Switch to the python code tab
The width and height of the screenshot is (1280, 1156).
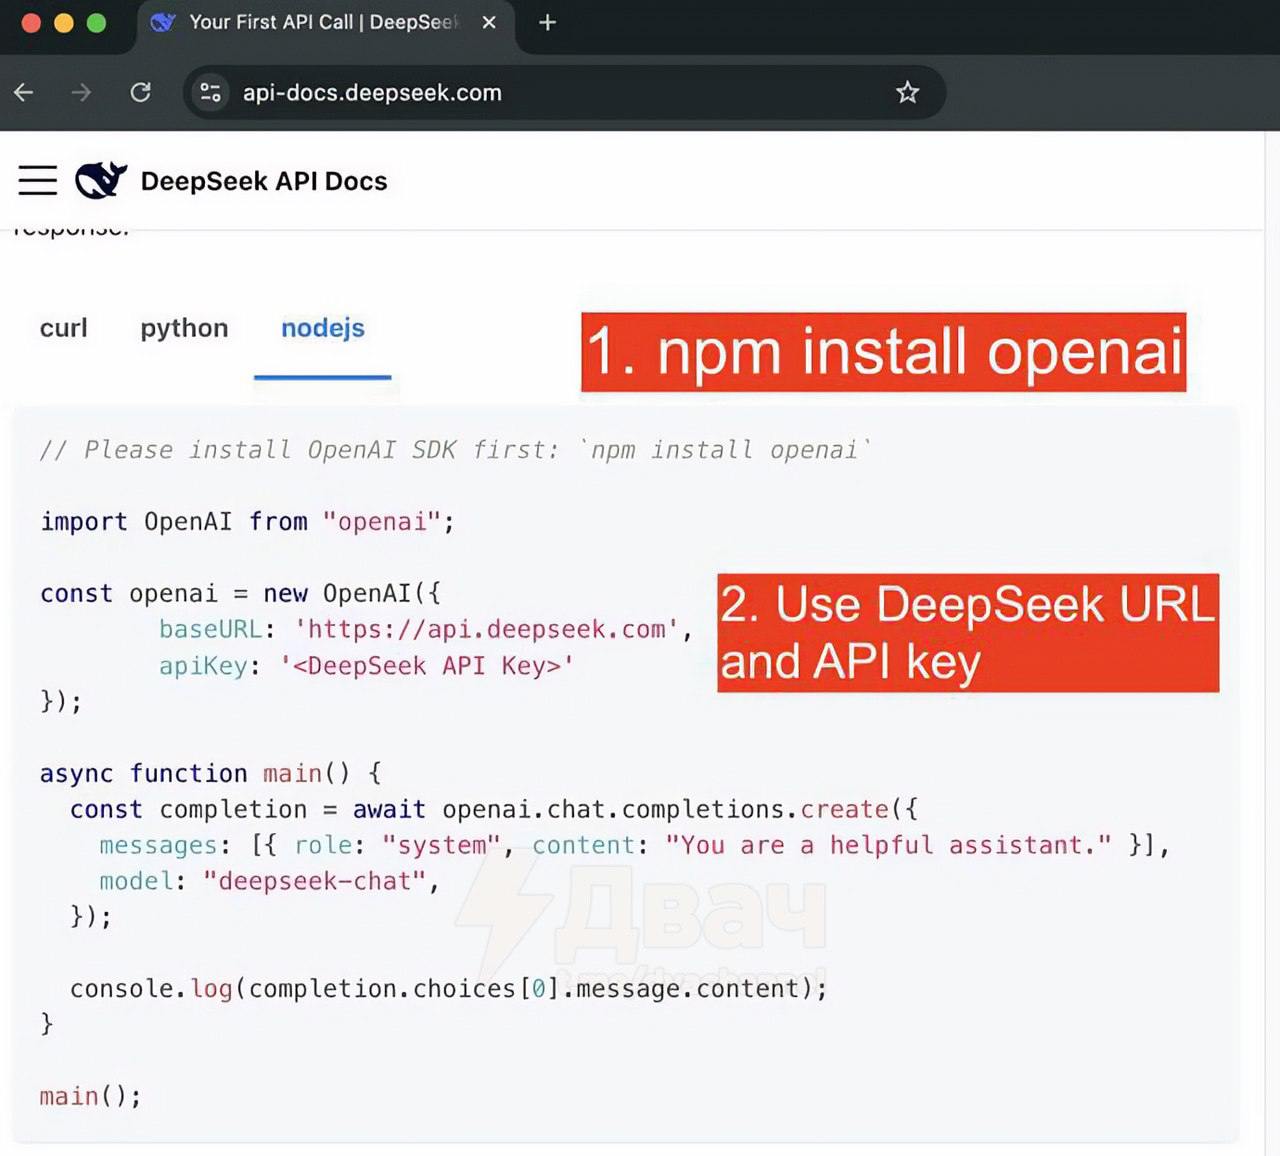coord(184,328)
